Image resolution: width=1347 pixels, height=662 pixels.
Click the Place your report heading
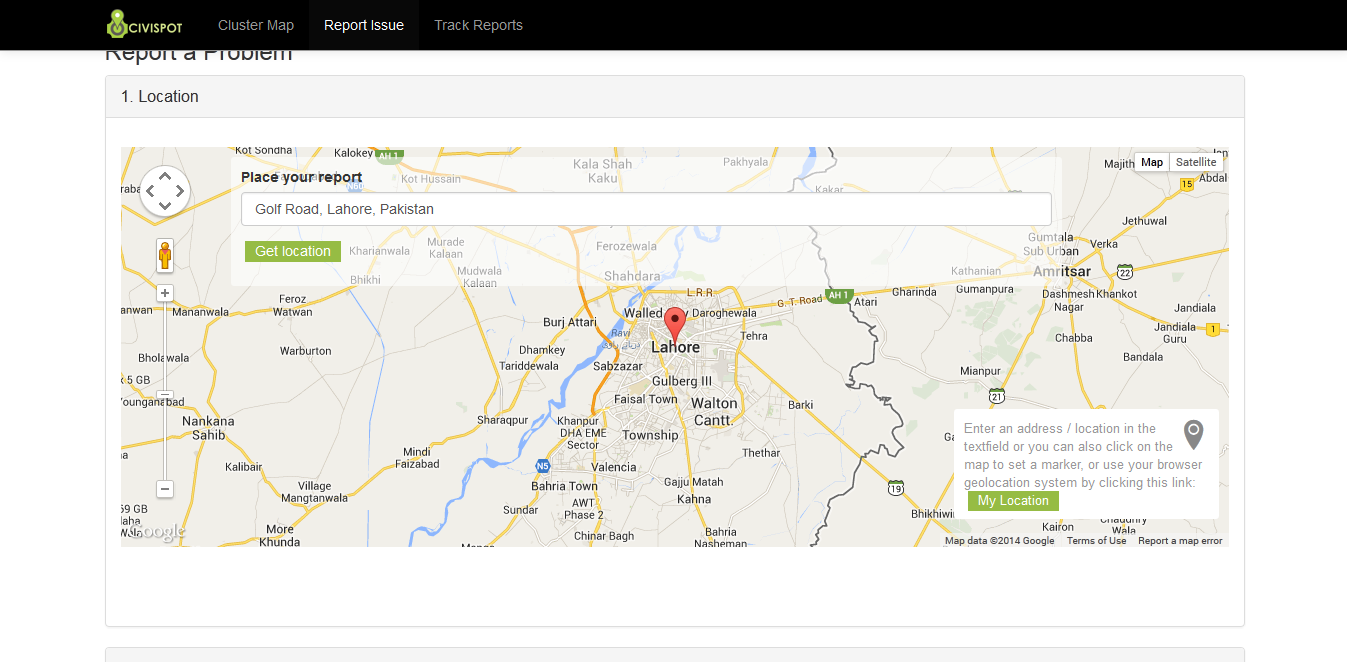[301, 177]
